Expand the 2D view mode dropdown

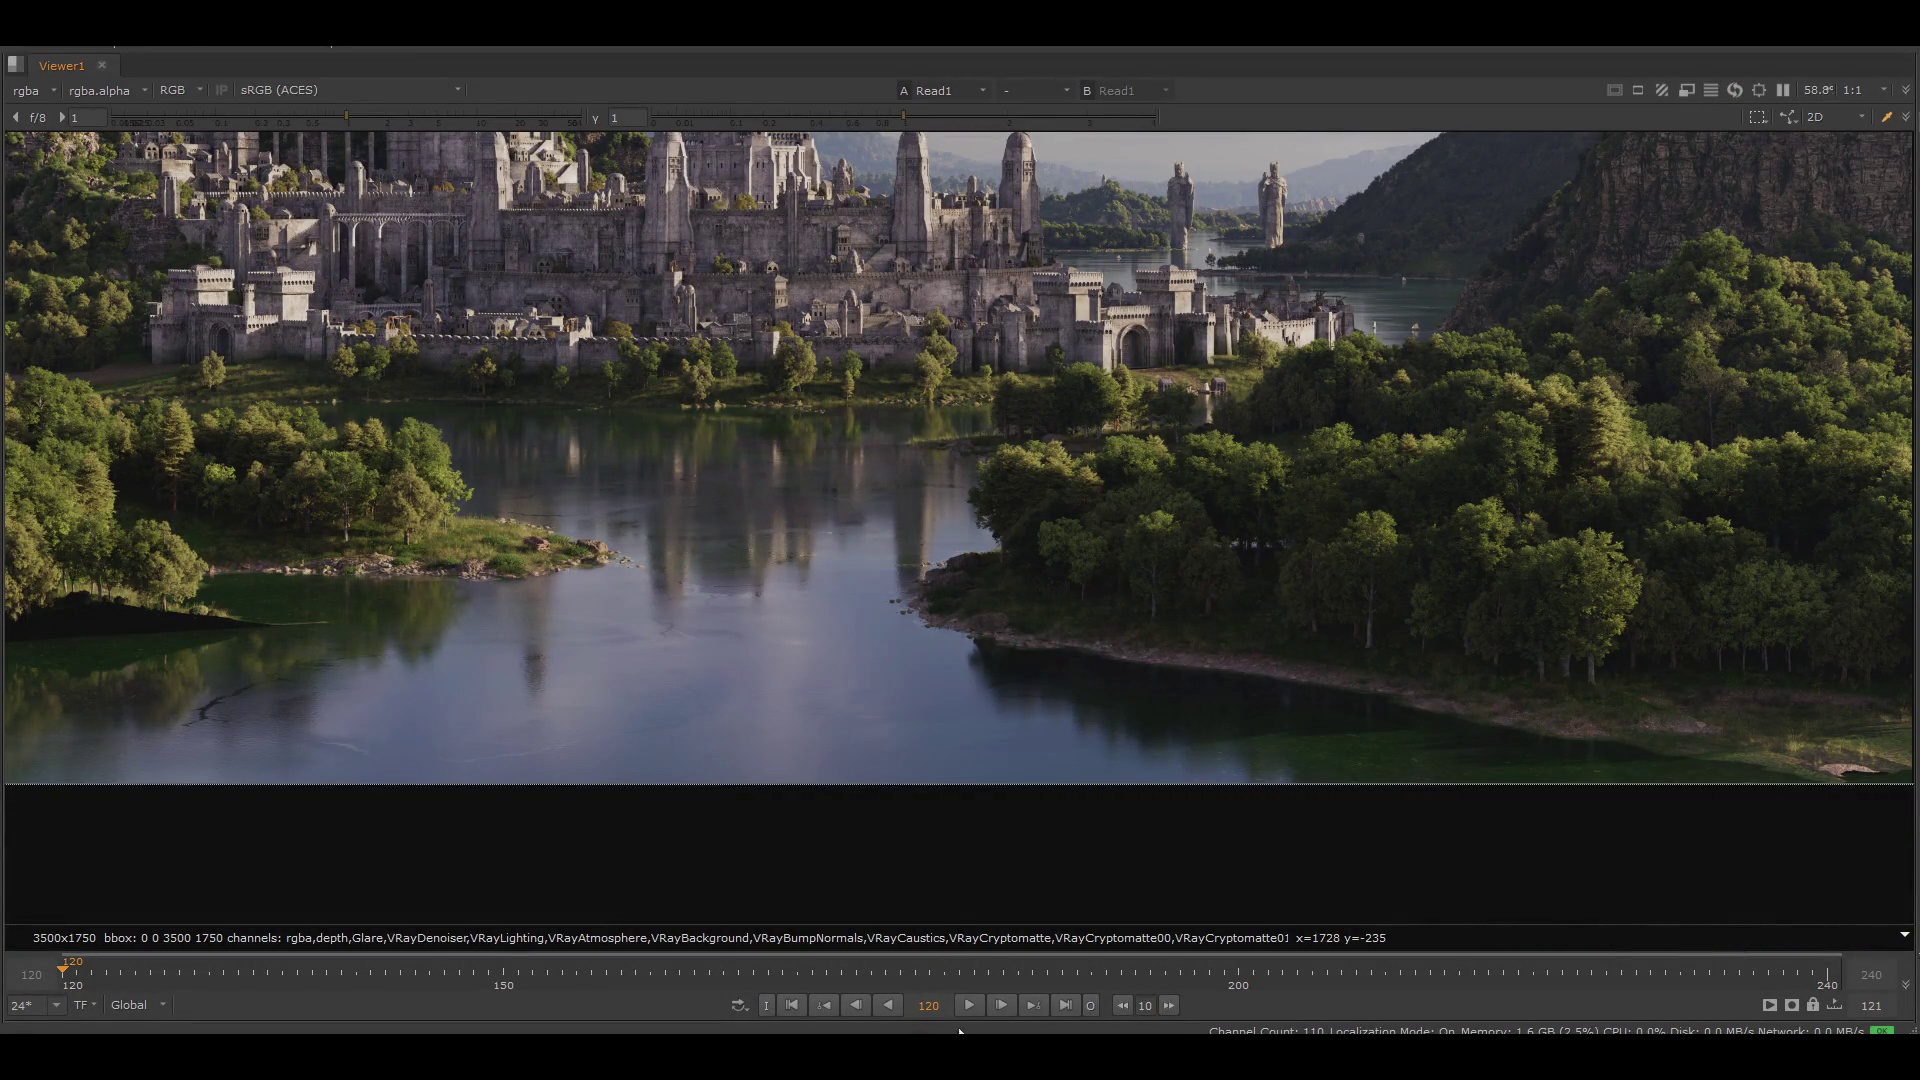(1836, 117)
